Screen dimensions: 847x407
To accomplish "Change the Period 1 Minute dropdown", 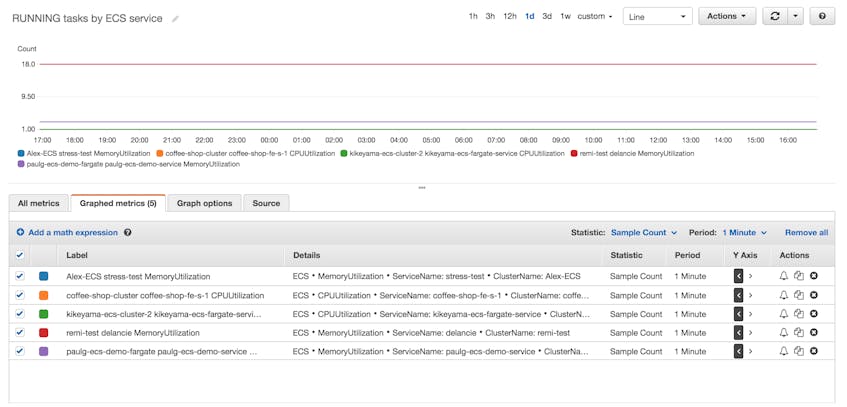I will pos(744,232).
